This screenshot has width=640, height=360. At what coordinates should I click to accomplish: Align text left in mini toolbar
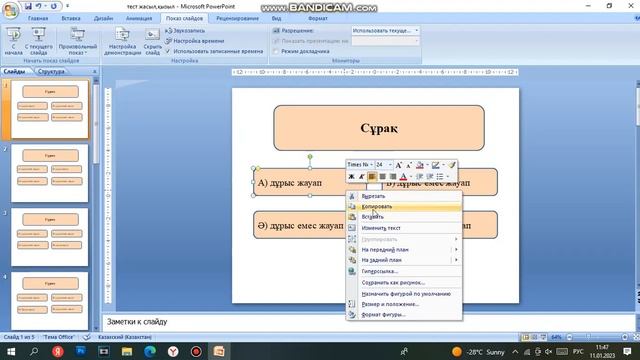coord(372,176)
